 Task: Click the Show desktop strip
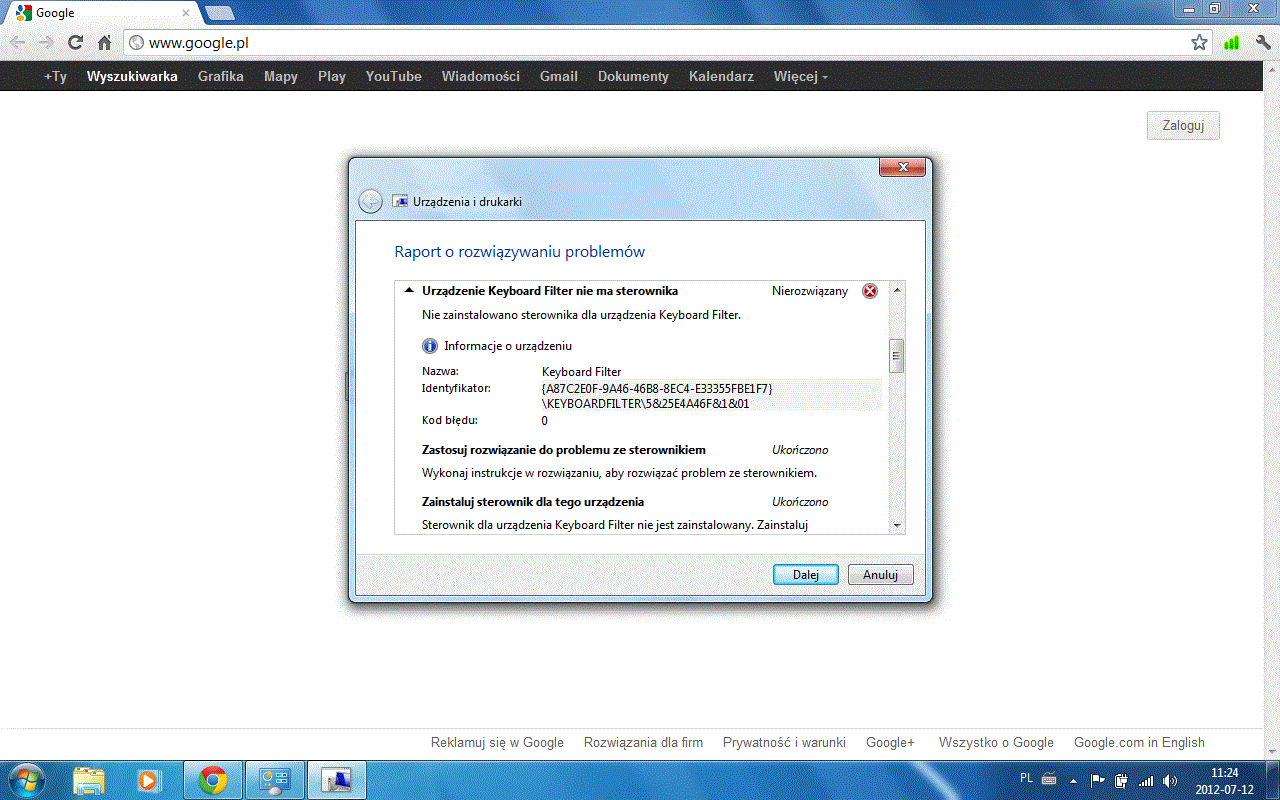click(1273, 780)
